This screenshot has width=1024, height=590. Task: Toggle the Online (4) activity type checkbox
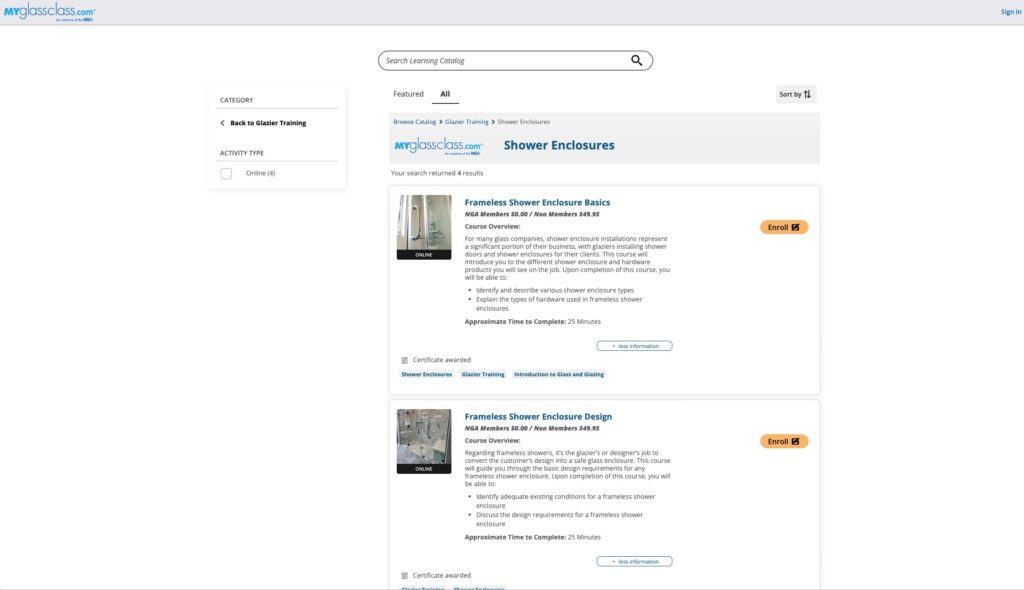tap(226, 173)
